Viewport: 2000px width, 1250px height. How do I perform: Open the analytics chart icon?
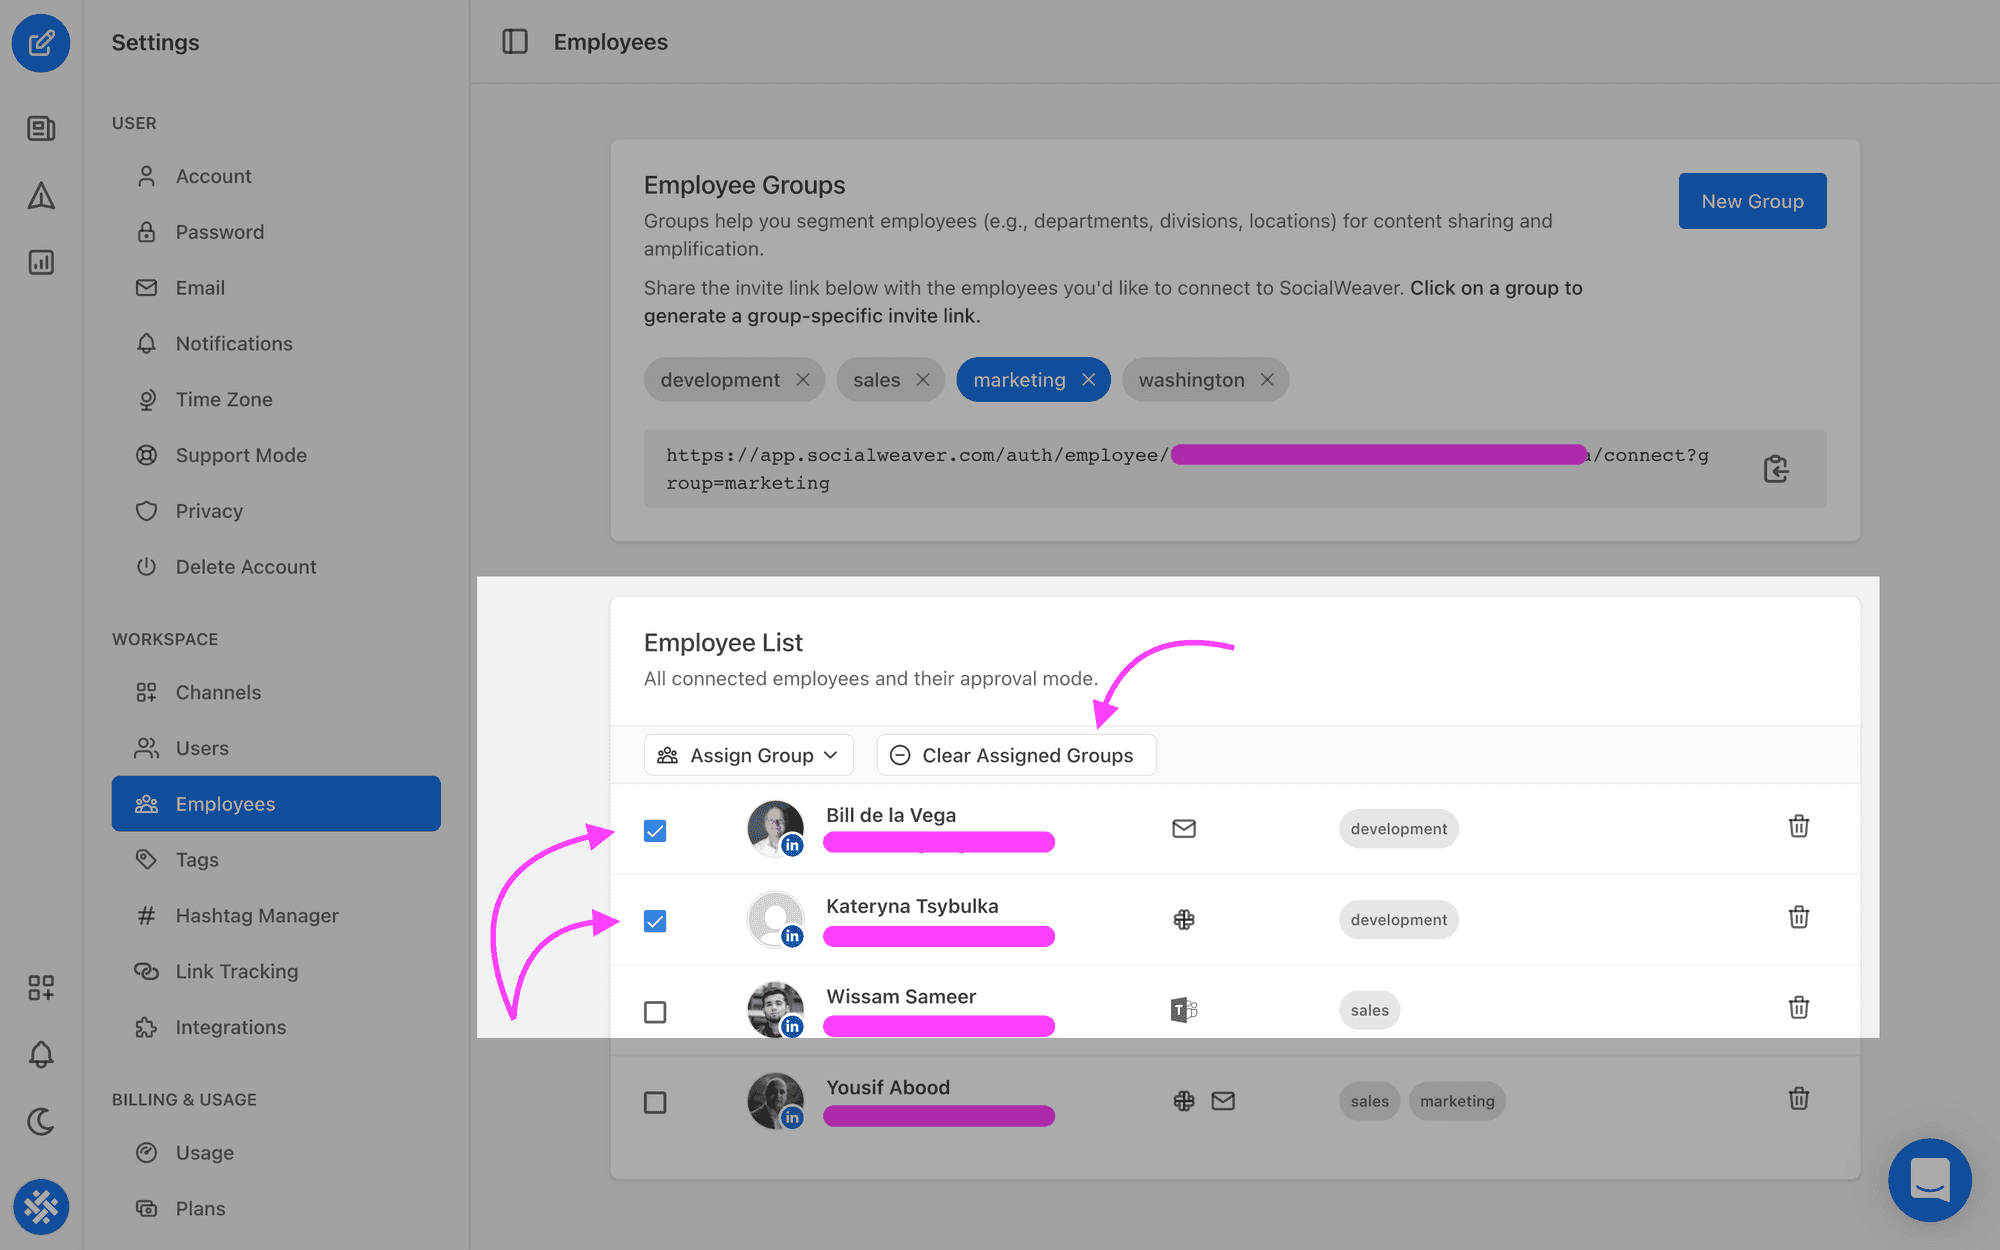(41, 262)
